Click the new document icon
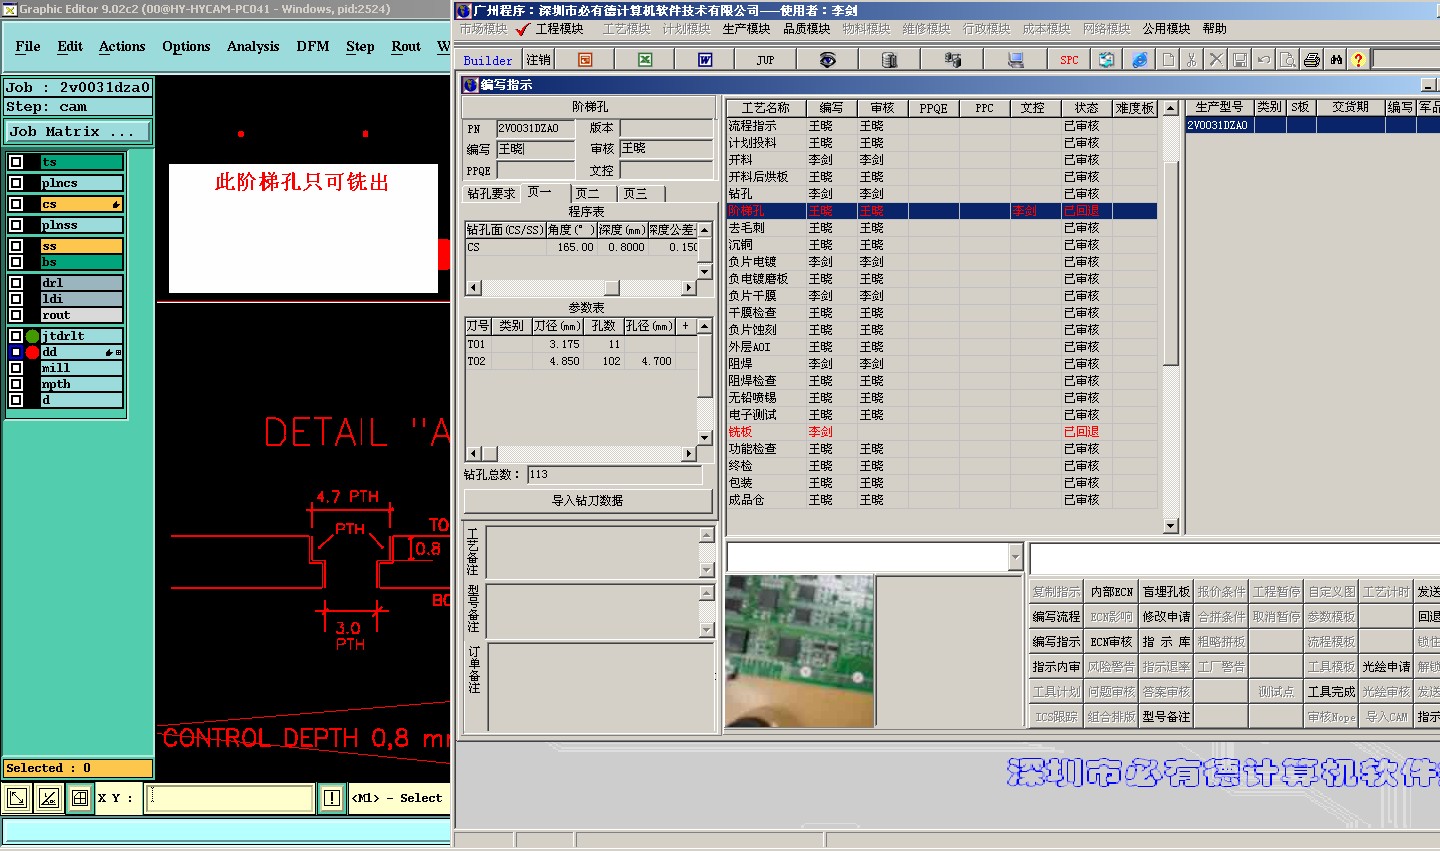Image resolution: width=1440 pixels, height=851 pixels. tap(1168, 60)
